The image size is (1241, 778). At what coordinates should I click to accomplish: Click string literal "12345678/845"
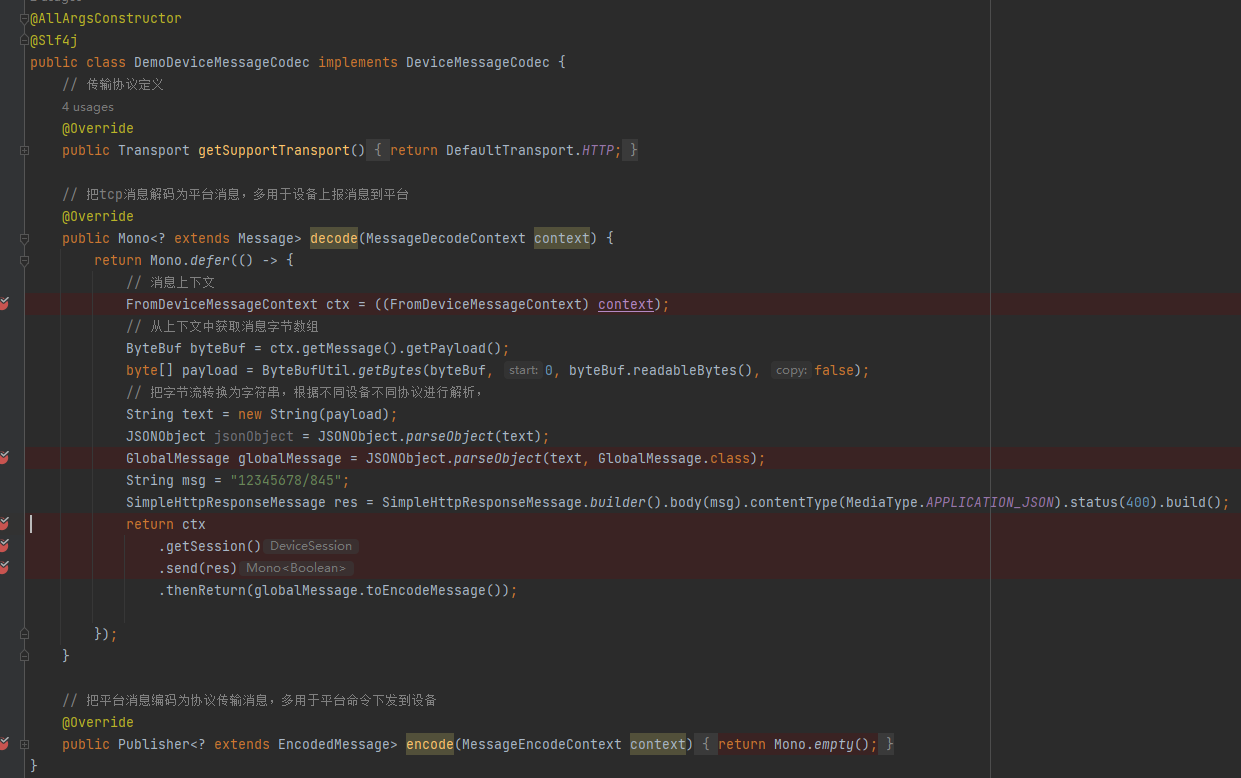pos(286,480)
